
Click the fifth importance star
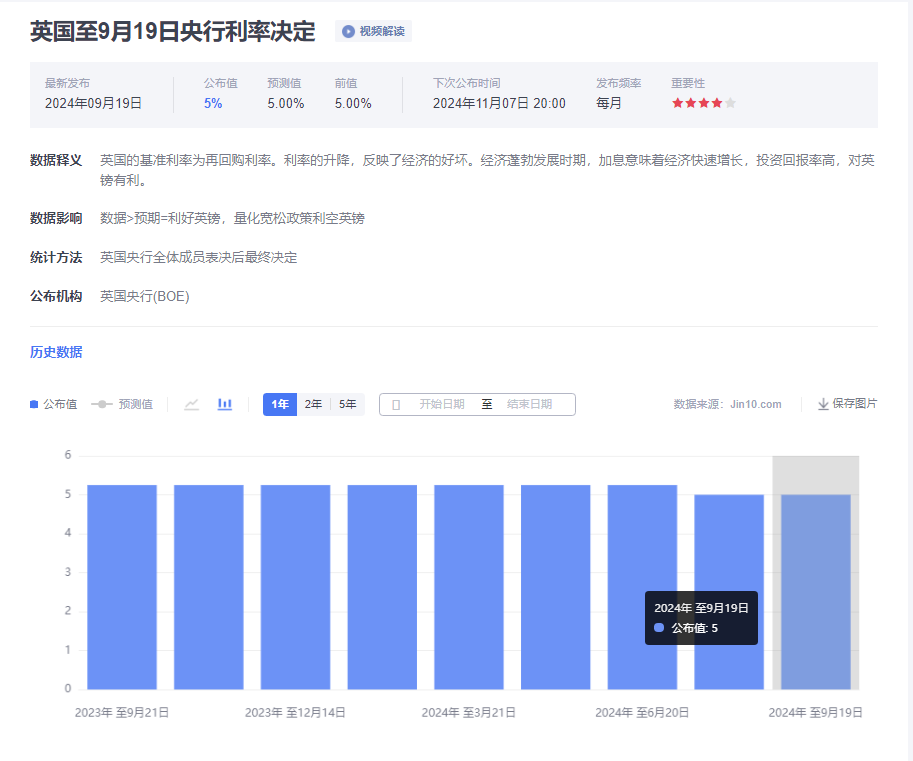[x=730, y=103]
